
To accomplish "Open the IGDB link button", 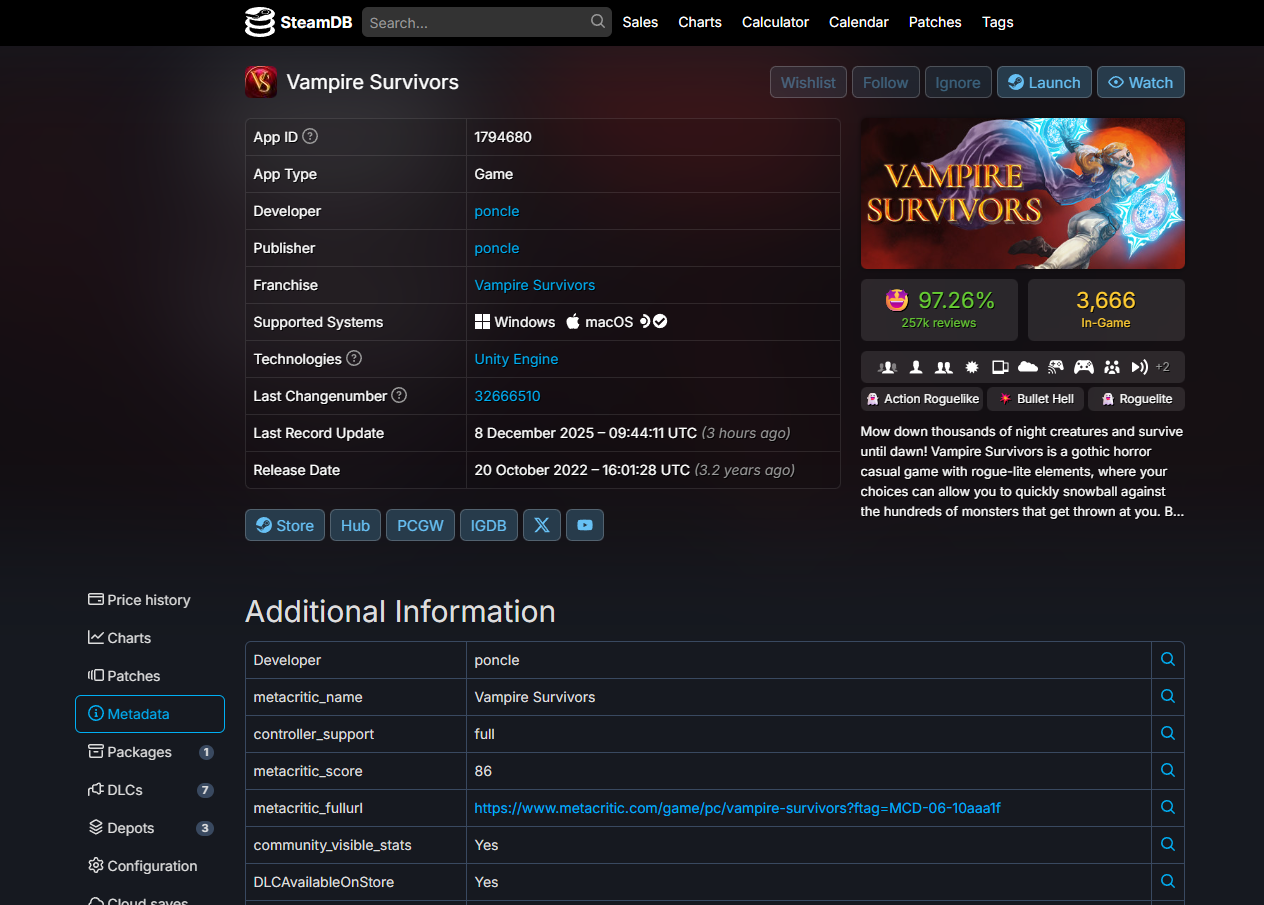I will (489, 525).
